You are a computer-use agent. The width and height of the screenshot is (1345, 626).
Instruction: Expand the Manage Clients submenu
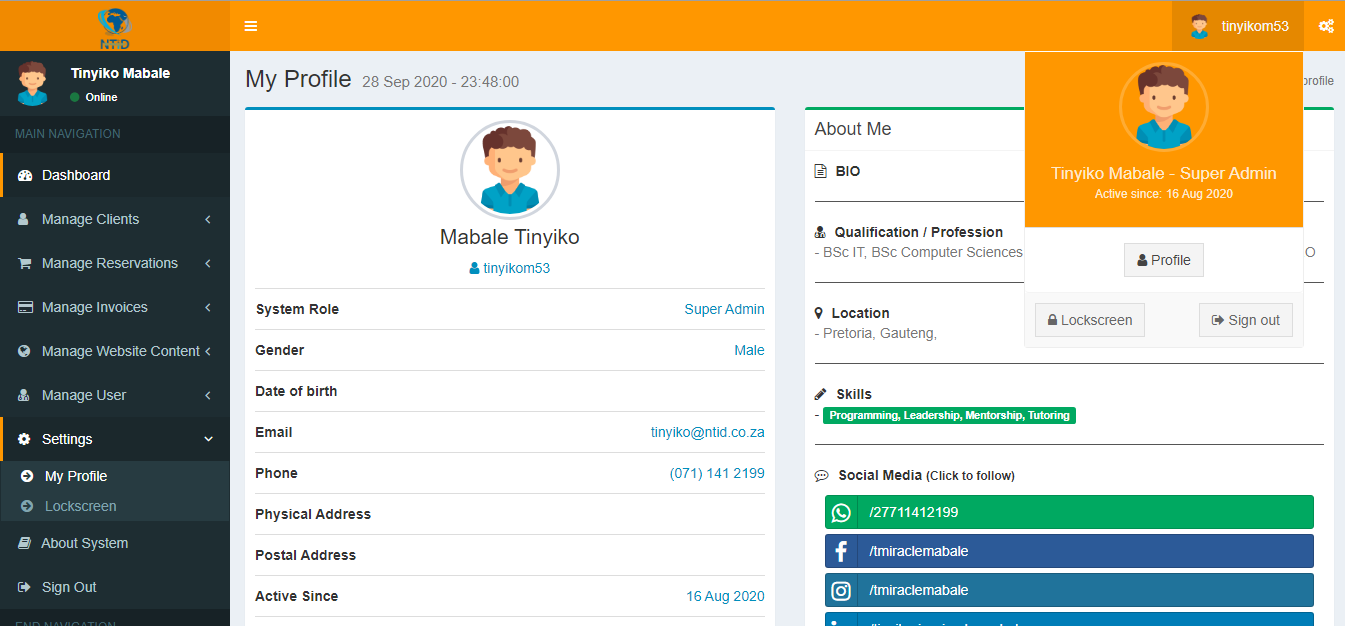115,219
